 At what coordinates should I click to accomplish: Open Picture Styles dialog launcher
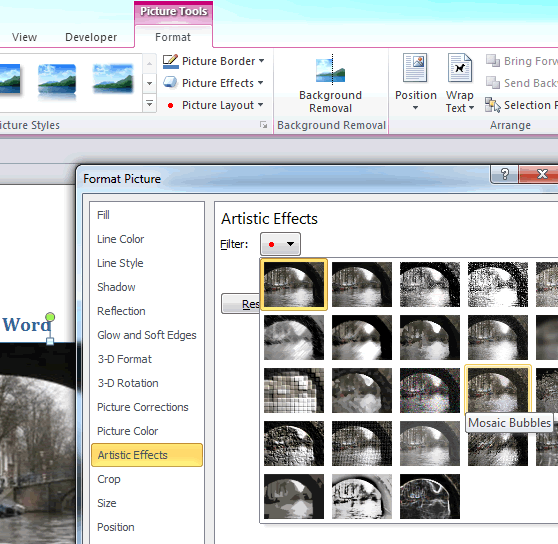[x=263, y=125]
